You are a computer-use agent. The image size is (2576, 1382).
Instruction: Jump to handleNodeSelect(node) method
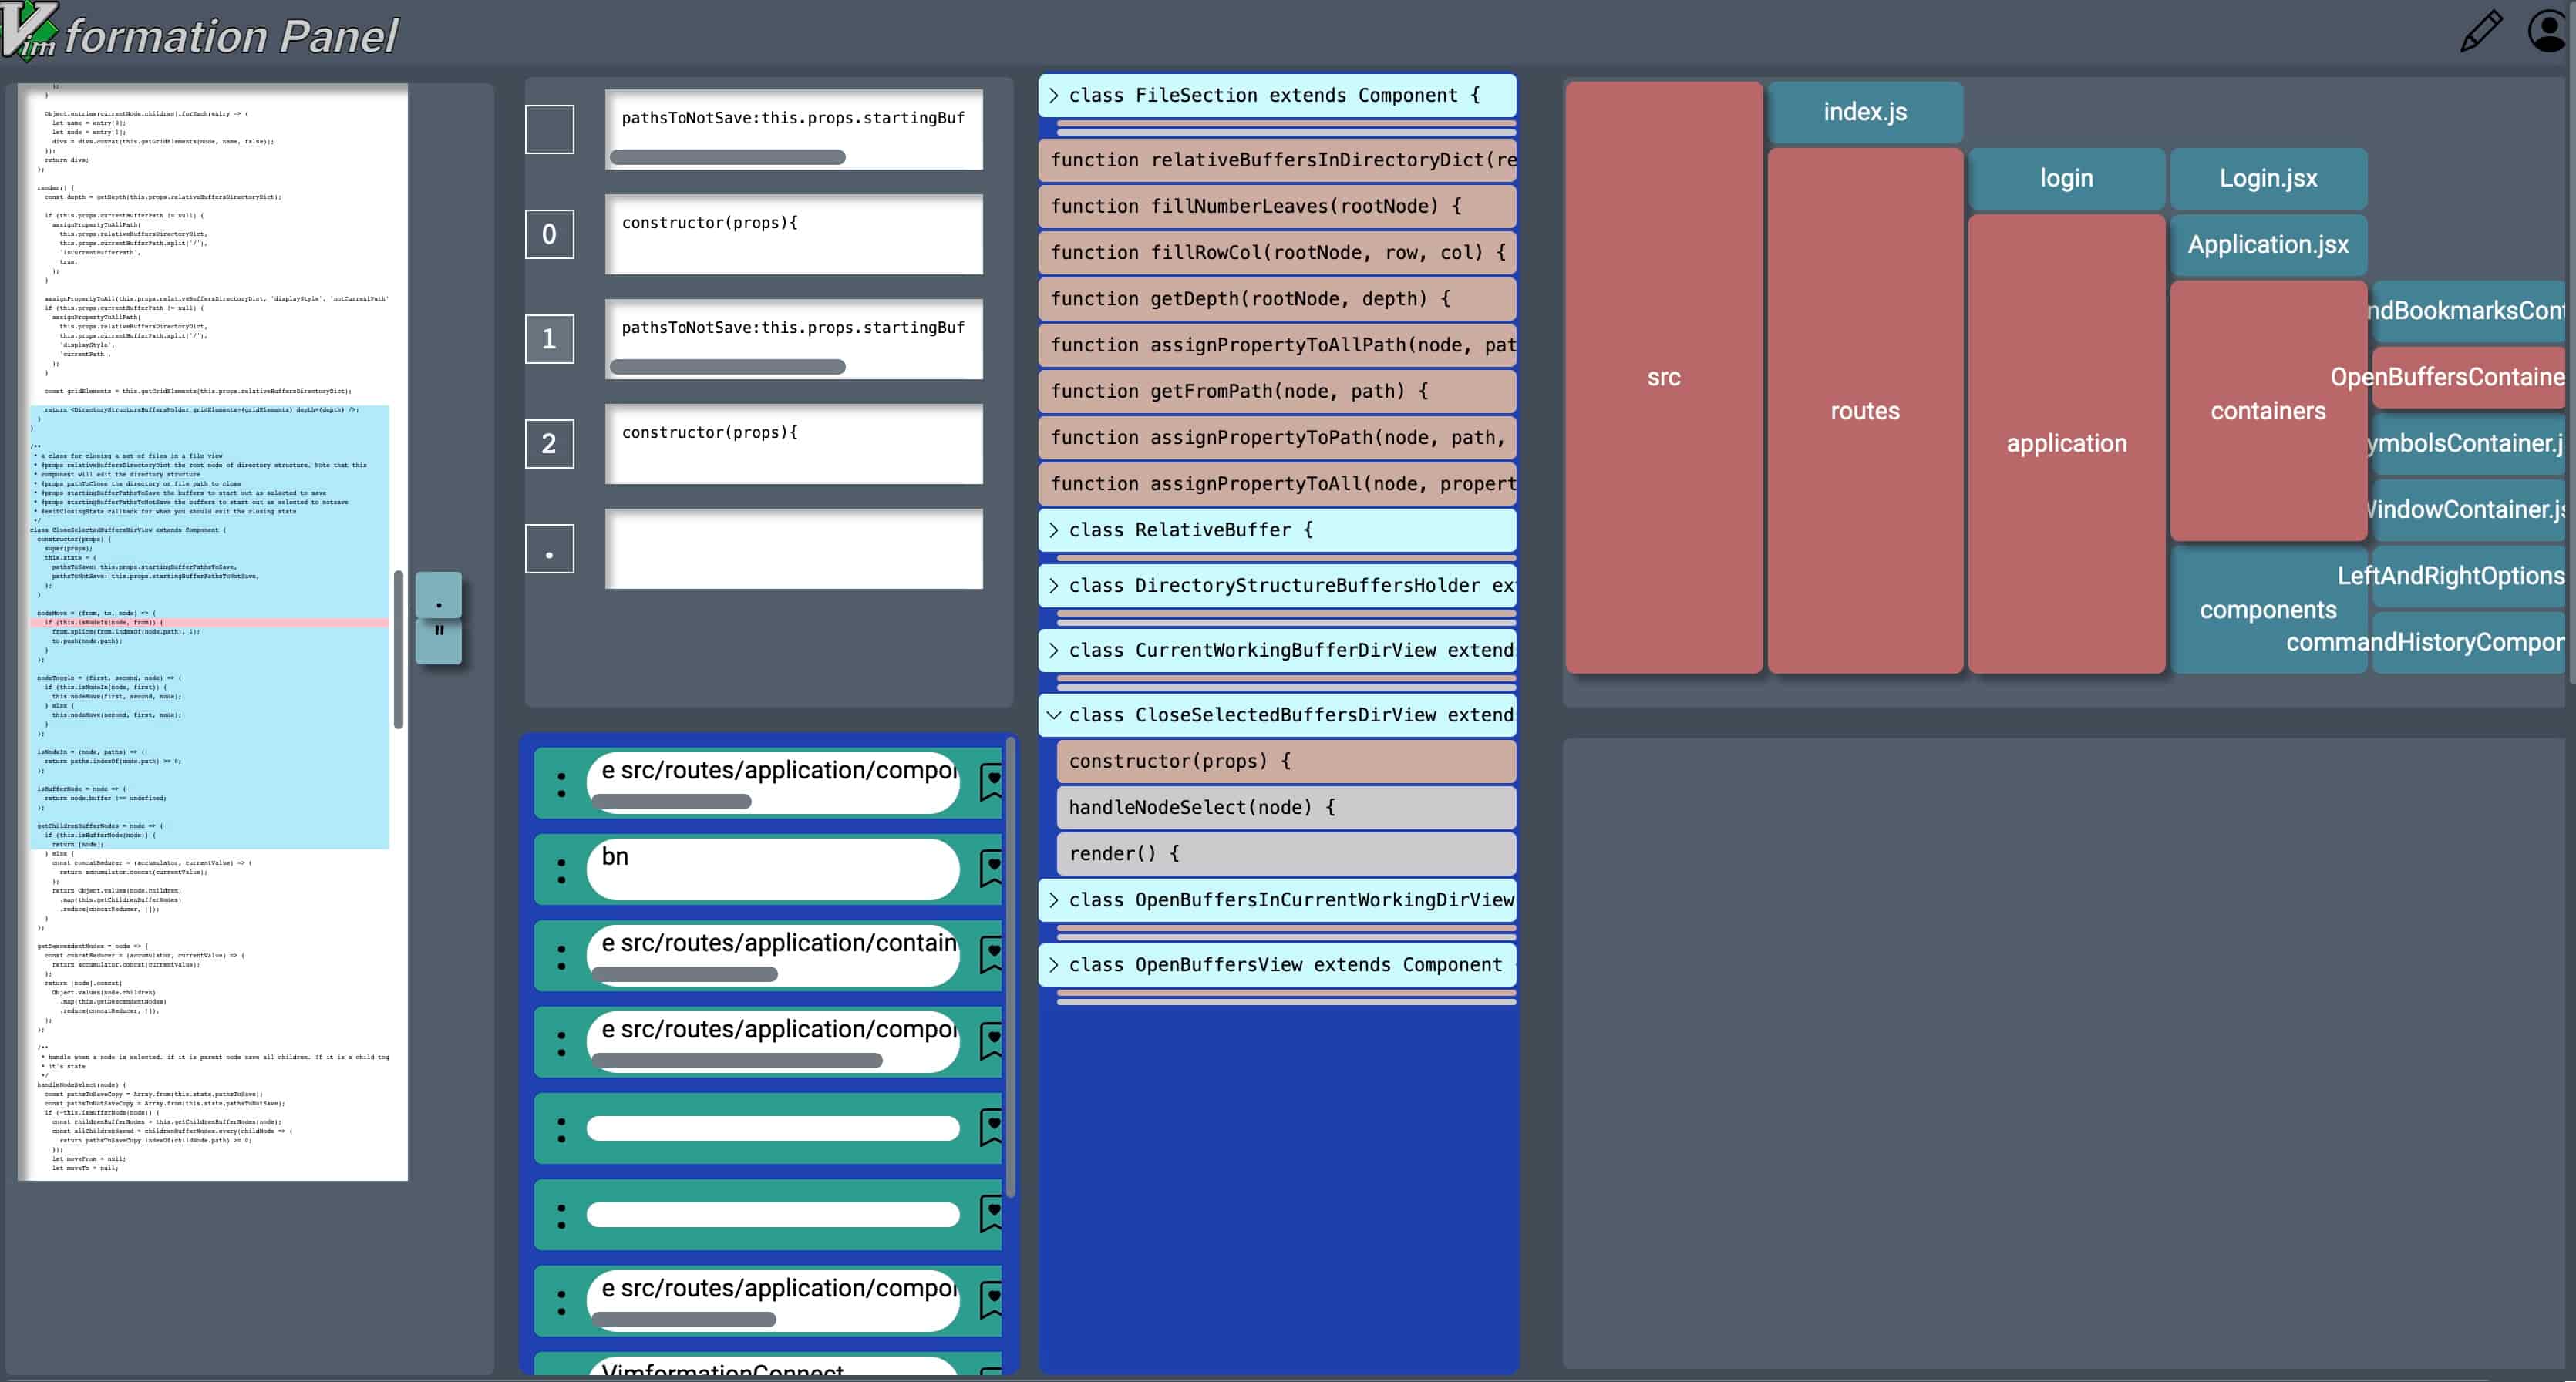click(x=1286, y=807)
